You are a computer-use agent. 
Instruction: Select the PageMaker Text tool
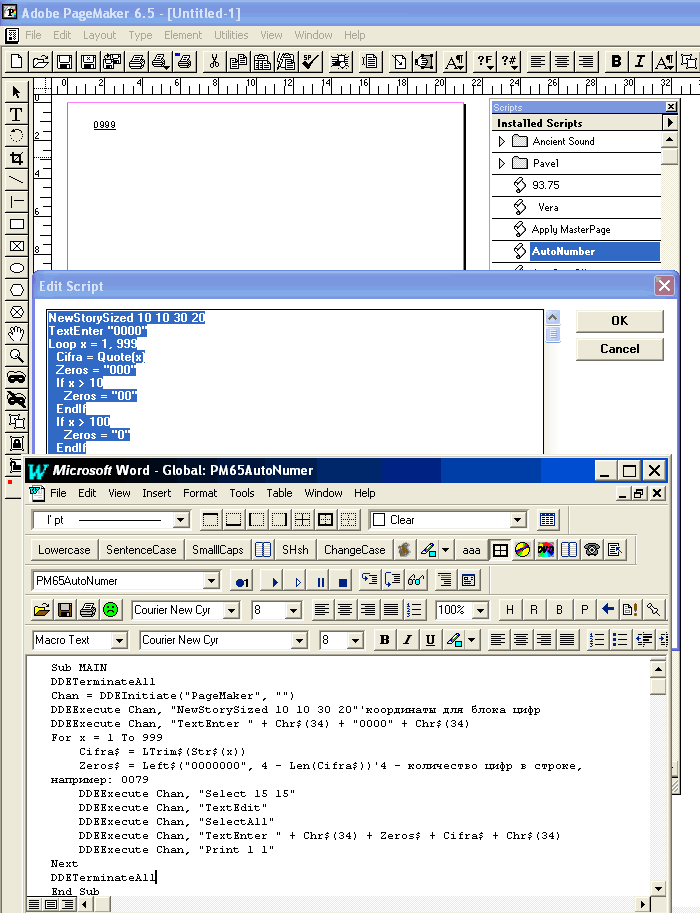[16, 114]
